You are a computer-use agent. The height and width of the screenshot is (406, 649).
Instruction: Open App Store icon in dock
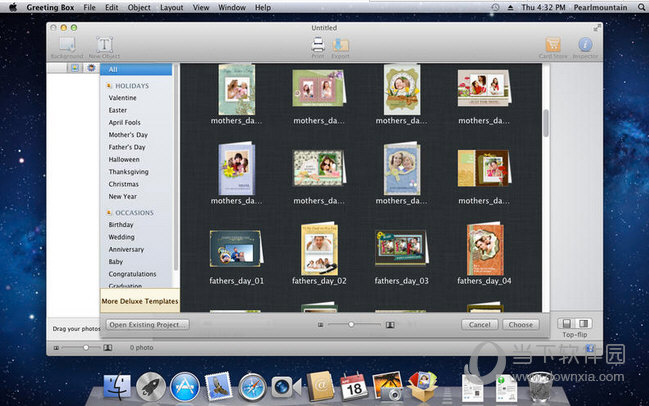[x=185, y=387]
